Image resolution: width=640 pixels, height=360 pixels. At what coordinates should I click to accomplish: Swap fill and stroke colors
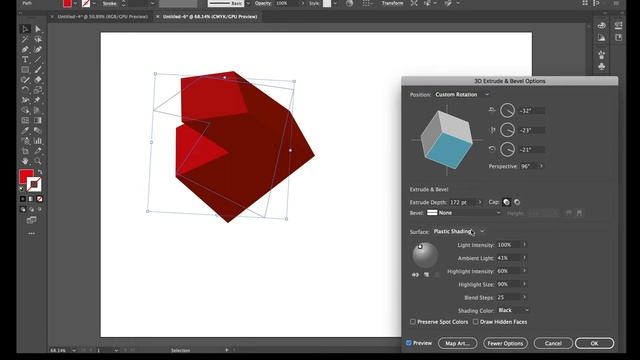point(40,172)
